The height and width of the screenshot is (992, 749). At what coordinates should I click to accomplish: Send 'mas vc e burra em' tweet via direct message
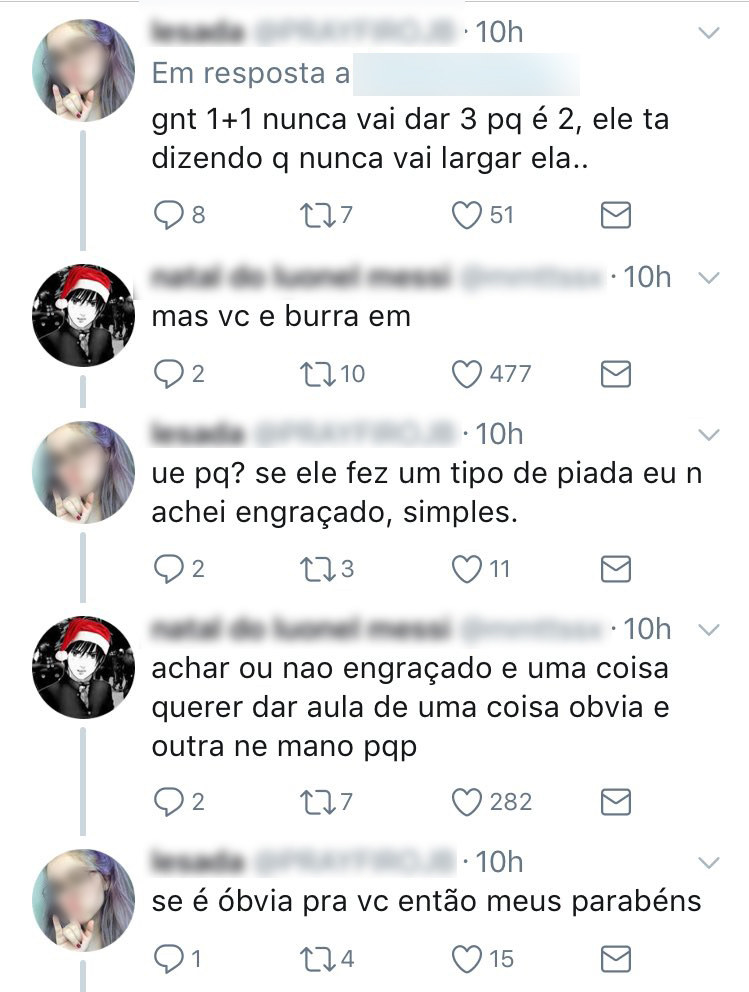616,374
